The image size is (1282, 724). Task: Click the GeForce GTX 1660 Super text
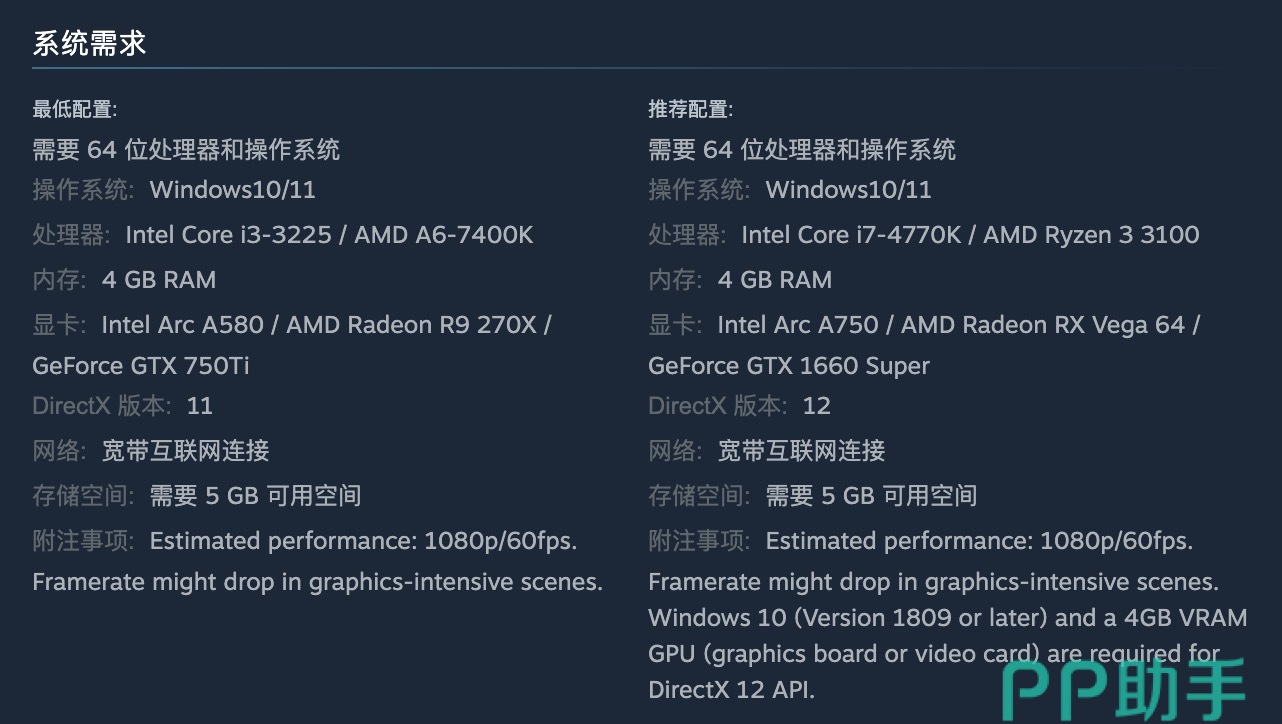[x=789, y=366]
